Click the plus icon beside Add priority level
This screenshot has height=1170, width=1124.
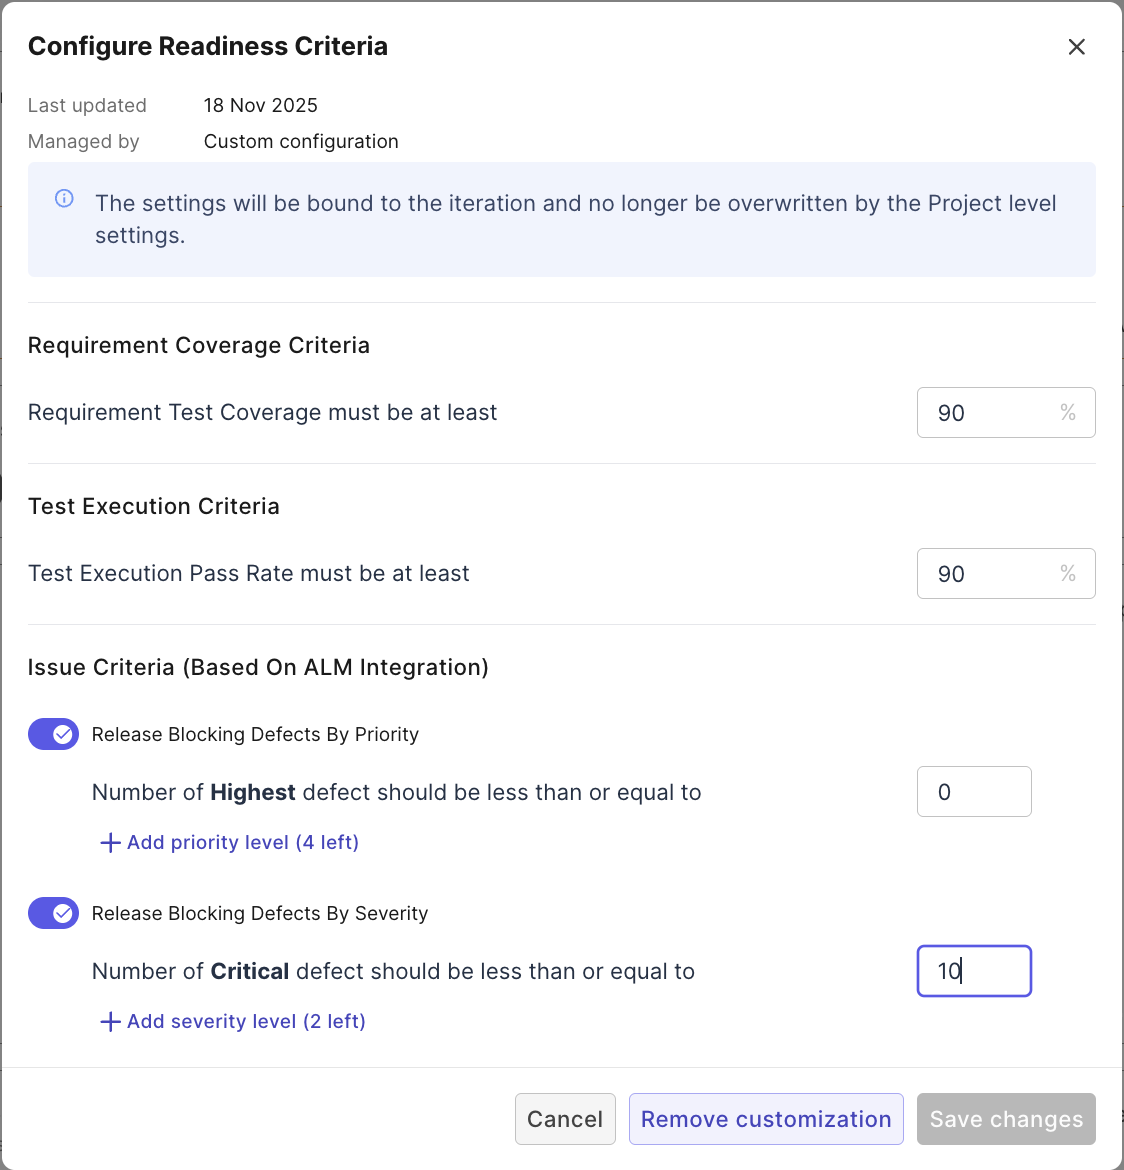(109, 842)
